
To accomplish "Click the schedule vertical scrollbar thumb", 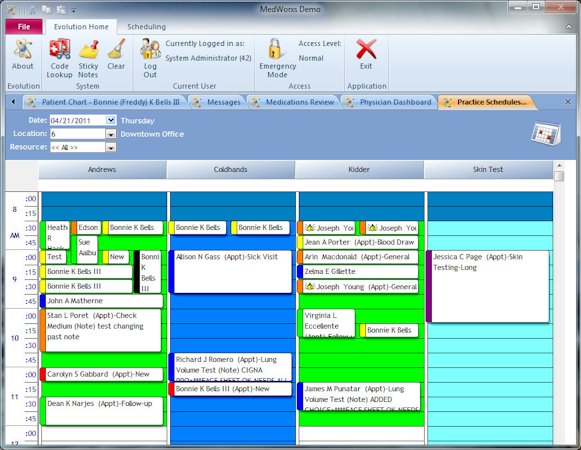I will [x=559, y=176].
